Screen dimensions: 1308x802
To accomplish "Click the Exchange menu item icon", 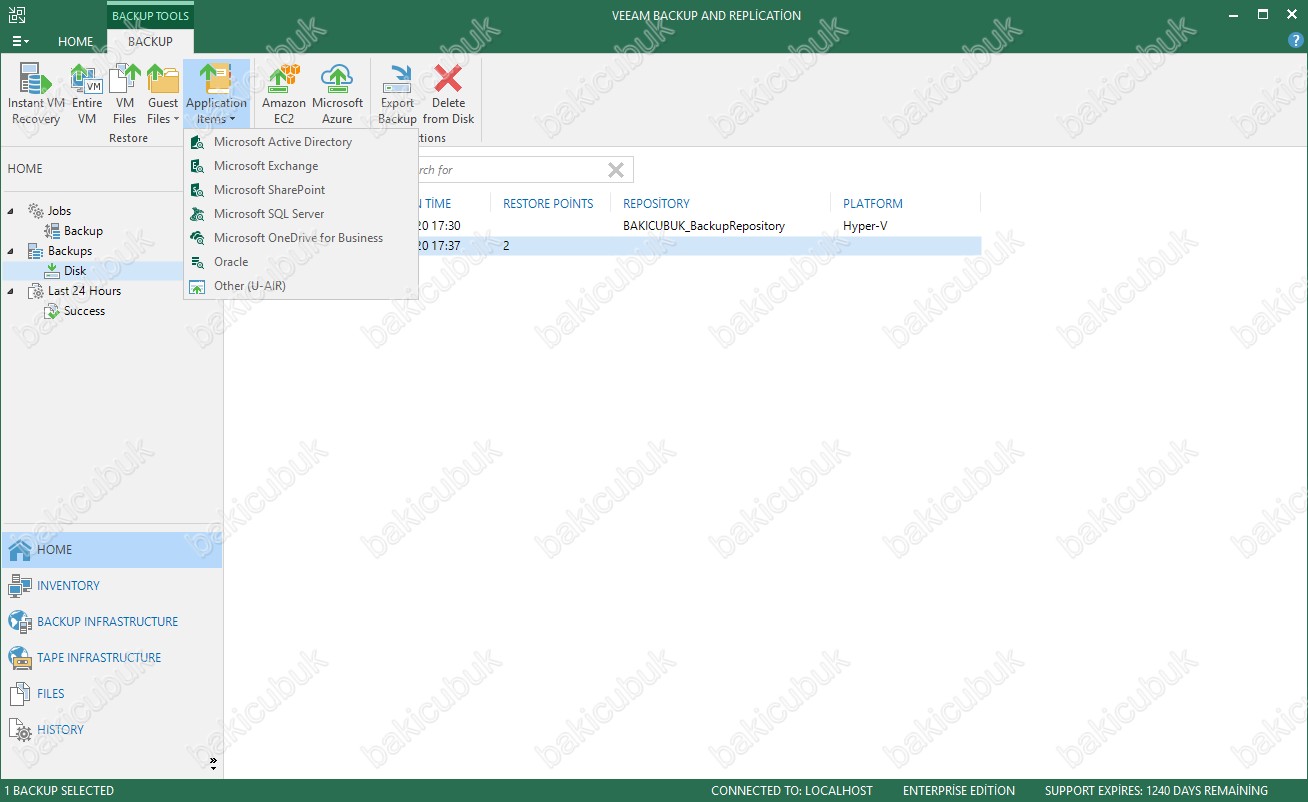I will point(198,166).
